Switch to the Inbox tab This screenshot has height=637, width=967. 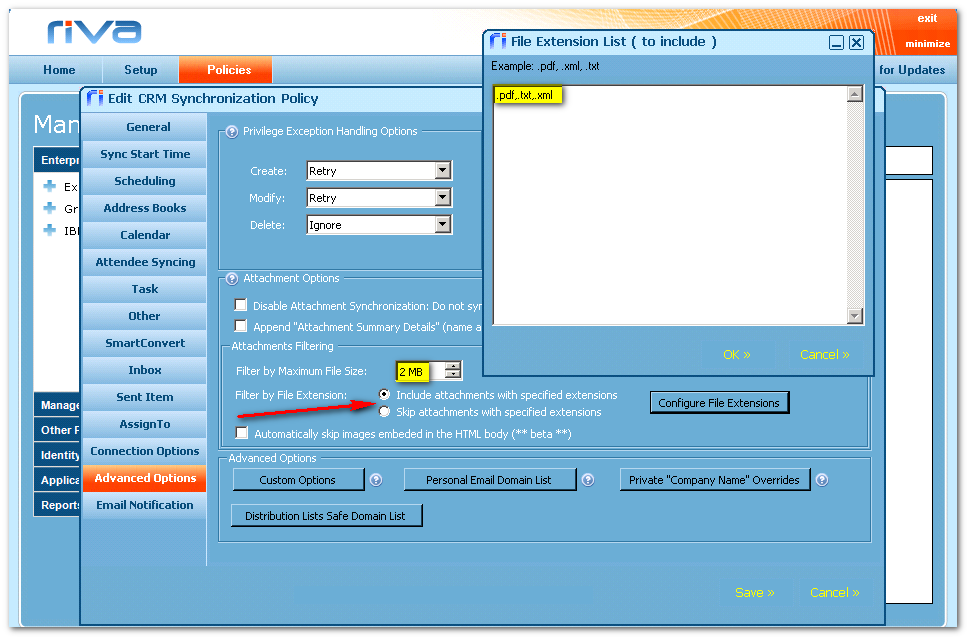point(144,370)
